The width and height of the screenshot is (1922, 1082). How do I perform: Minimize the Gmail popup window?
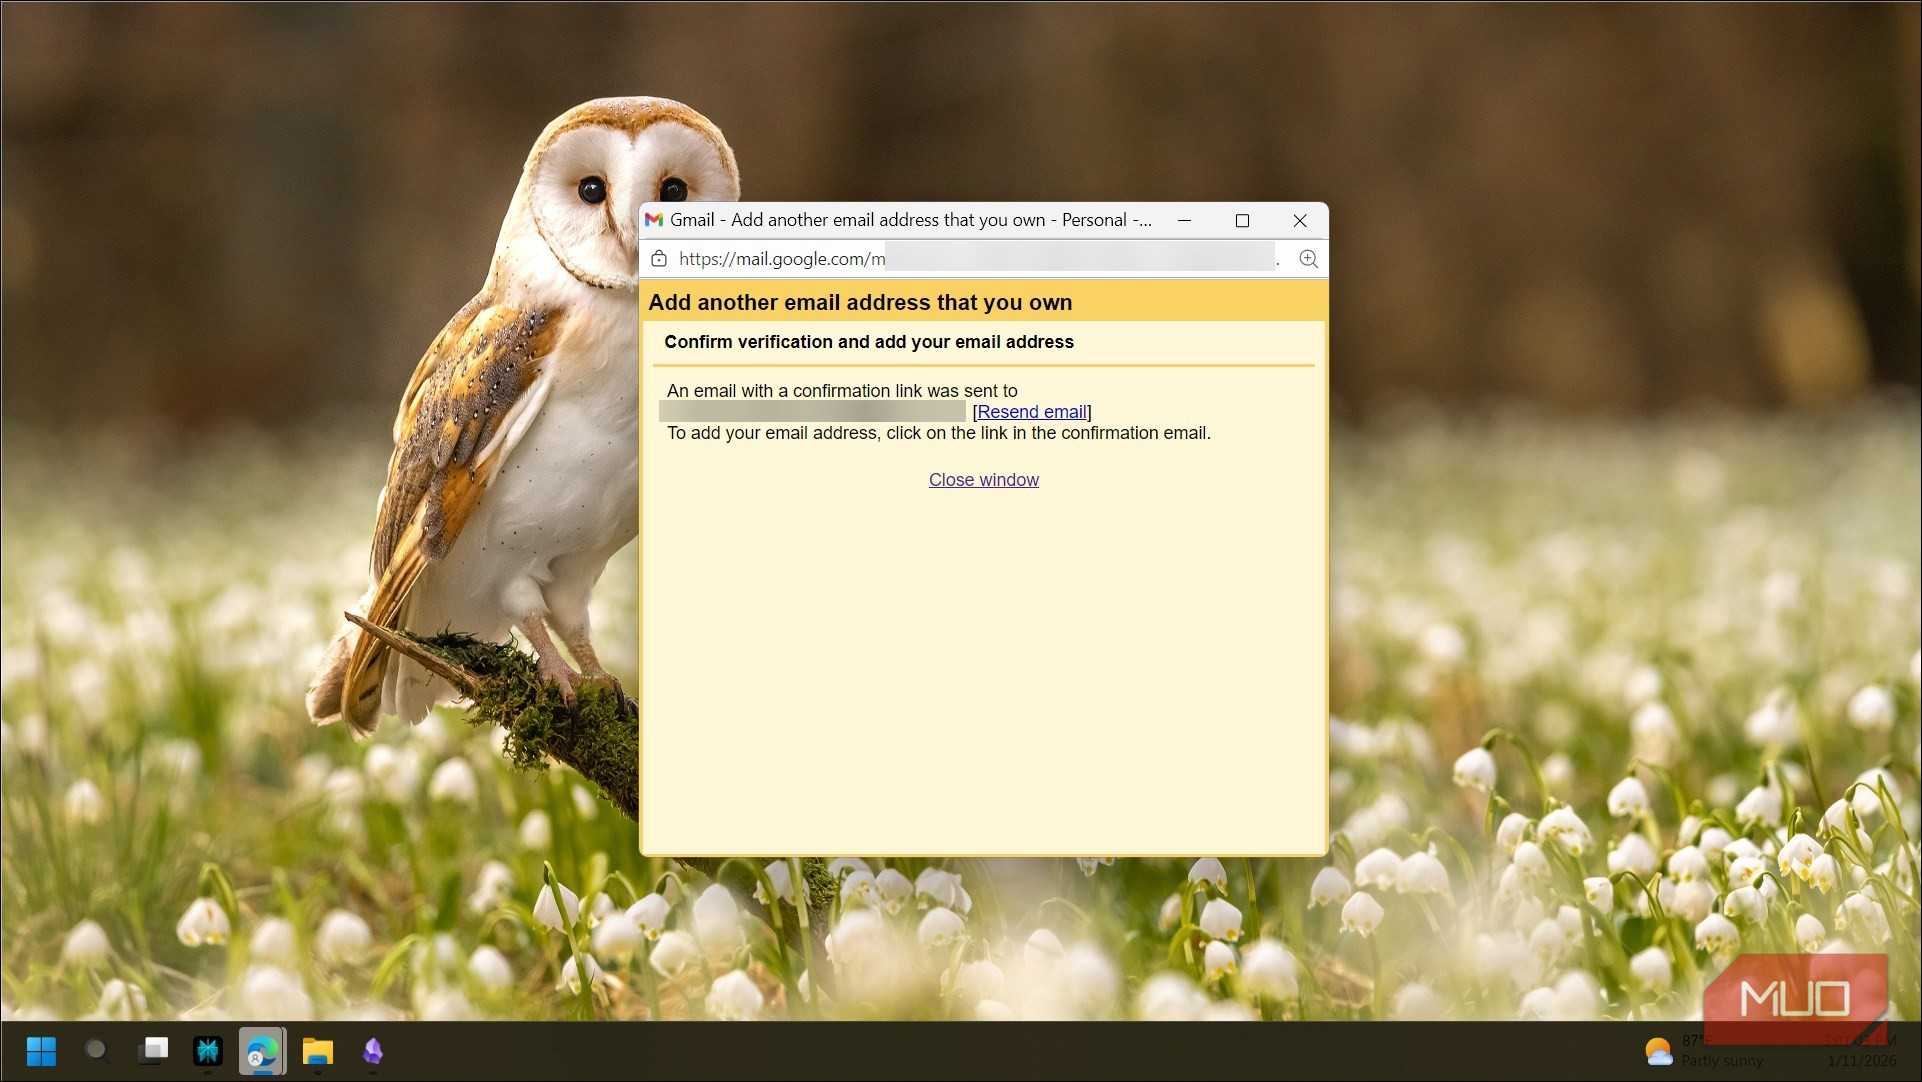click(x=1184, y=220)
